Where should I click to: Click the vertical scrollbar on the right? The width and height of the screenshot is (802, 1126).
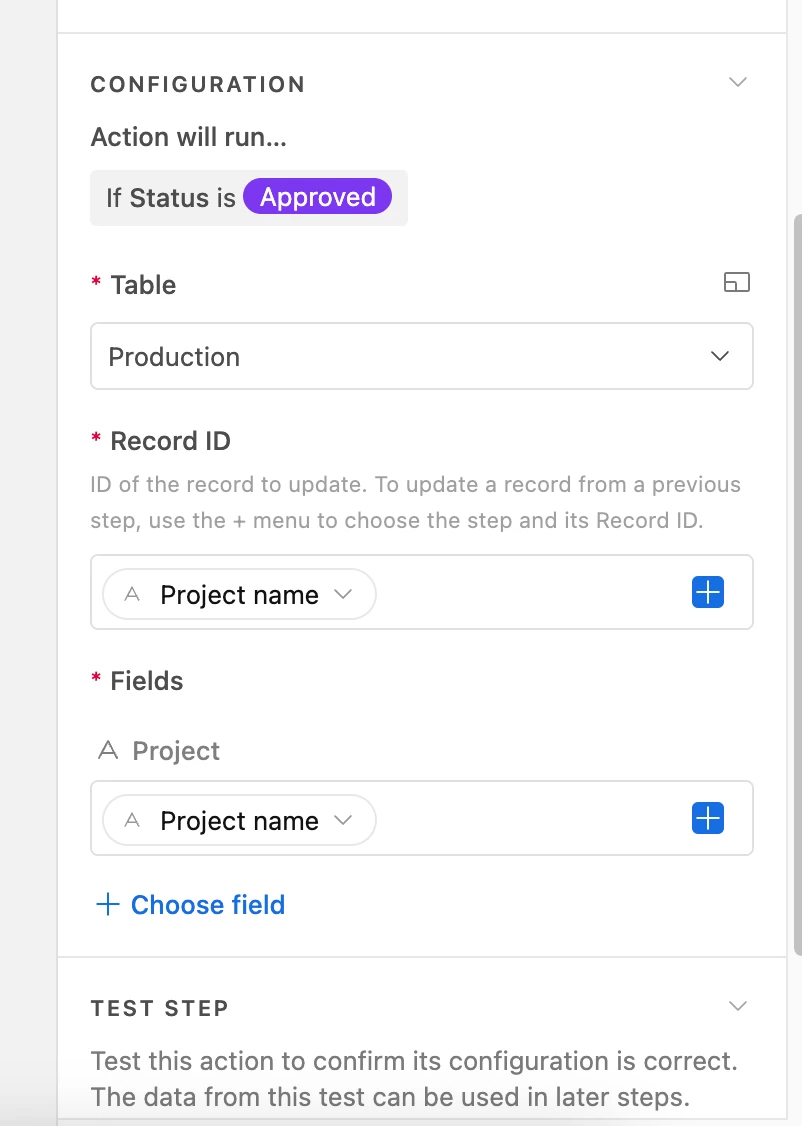pos(796,580)
